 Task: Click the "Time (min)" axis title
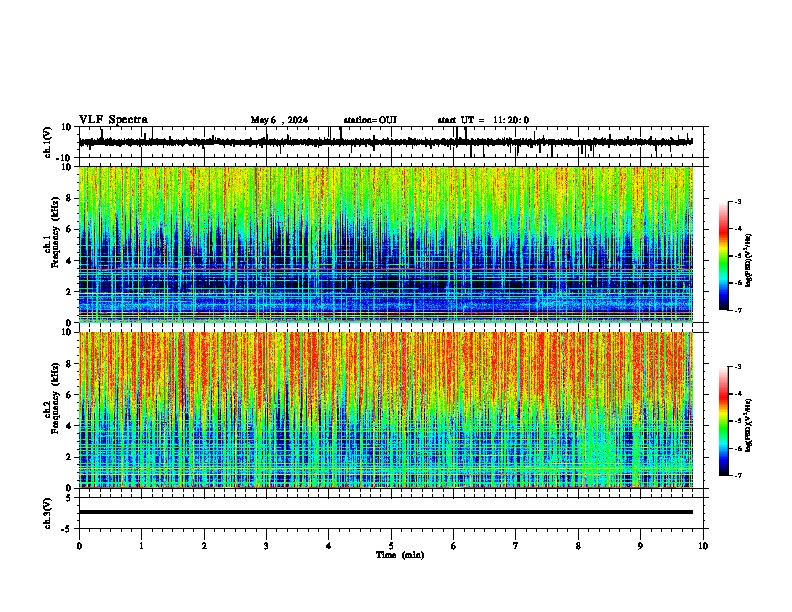point(400,555)
